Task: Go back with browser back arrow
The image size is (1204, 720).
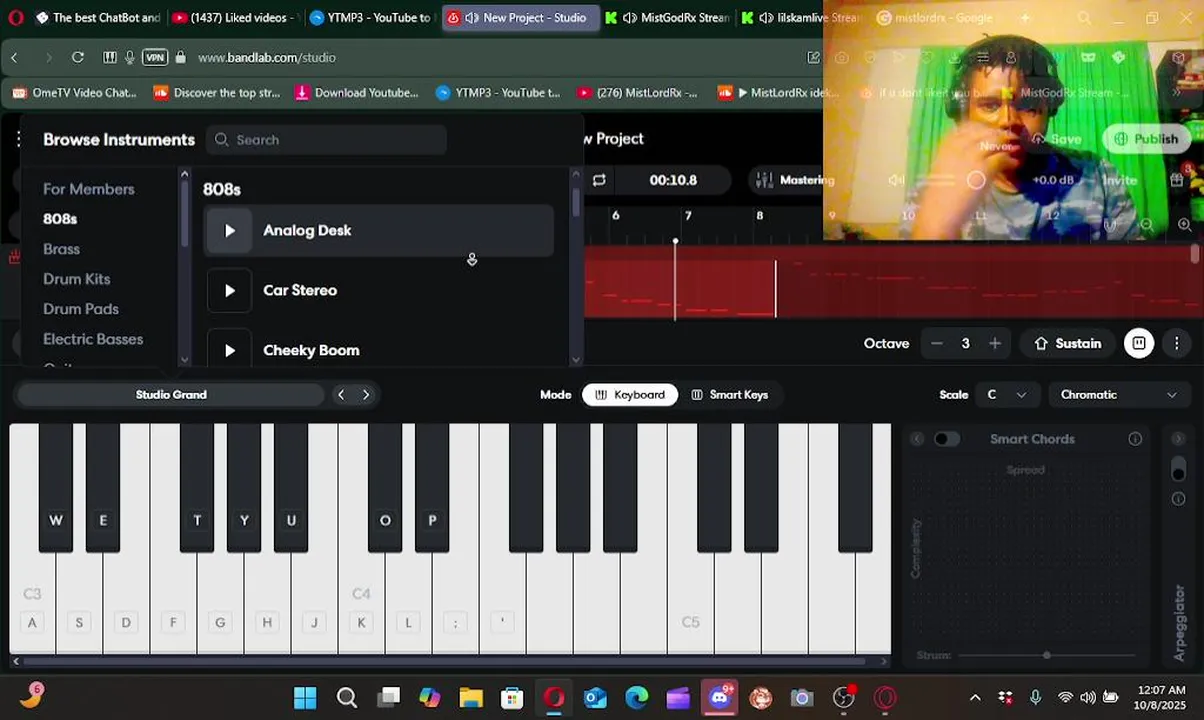Action: (x=15, y=58)
